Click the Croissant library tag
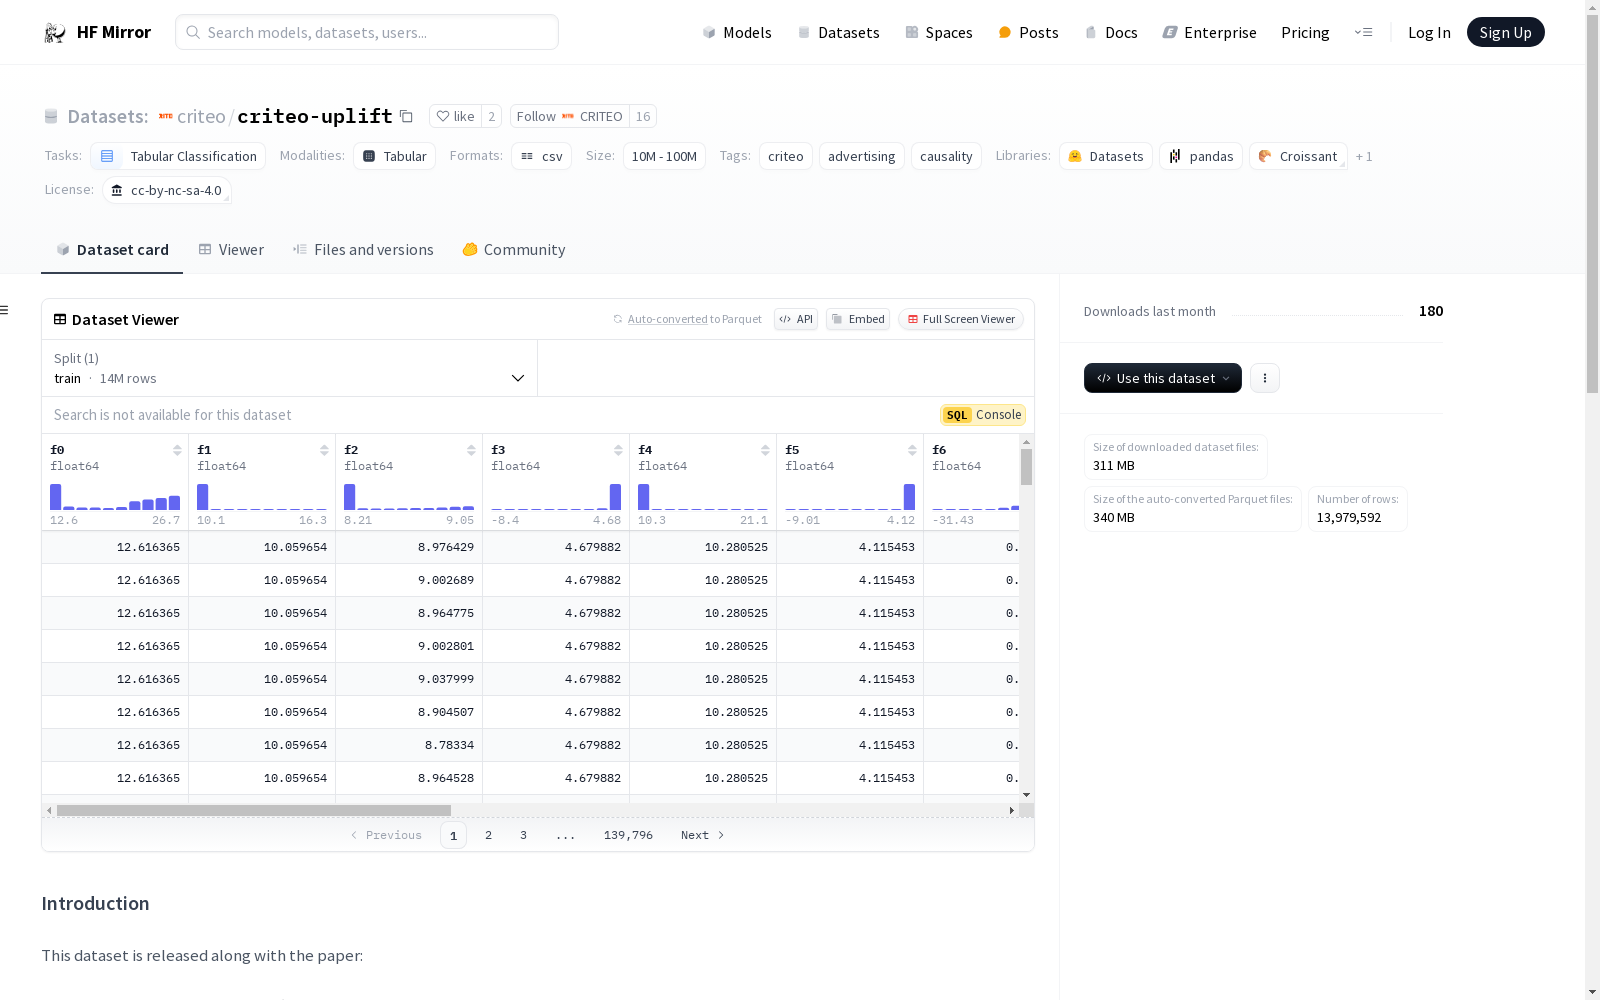 tap(1297, 156)
